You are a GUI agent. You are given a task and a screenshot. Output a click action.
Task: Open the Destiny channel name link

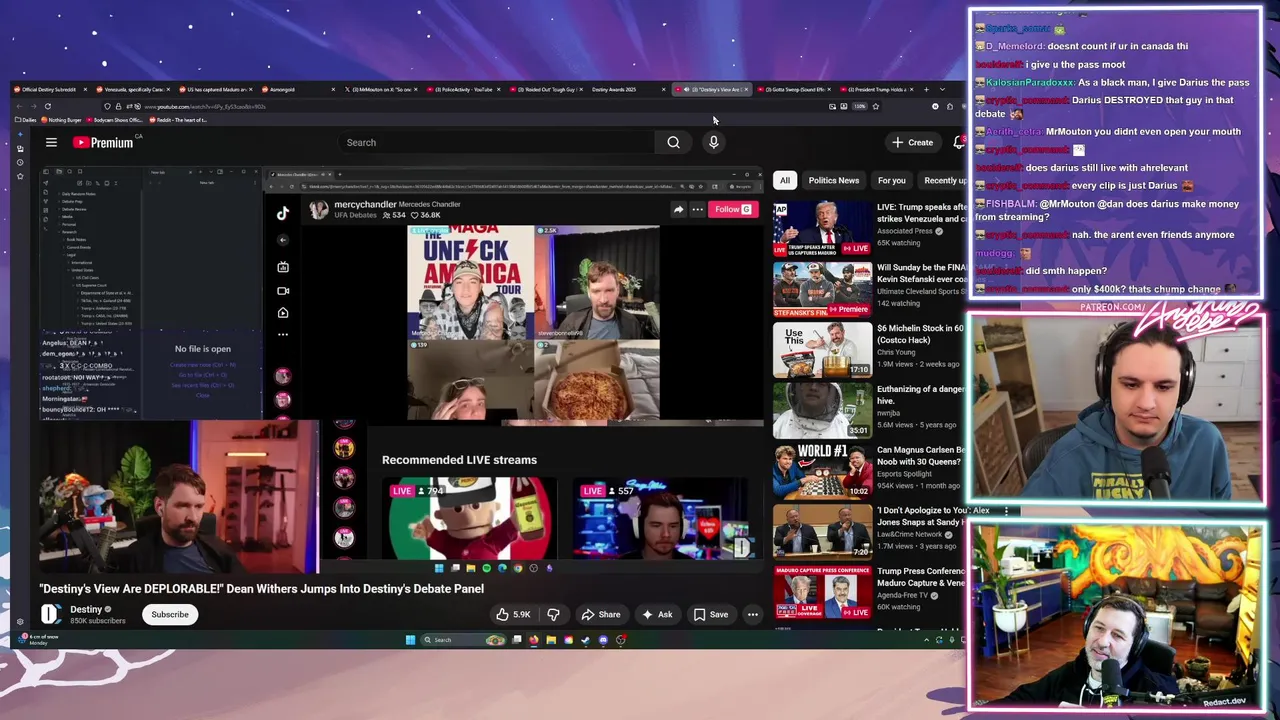(86, 609)
